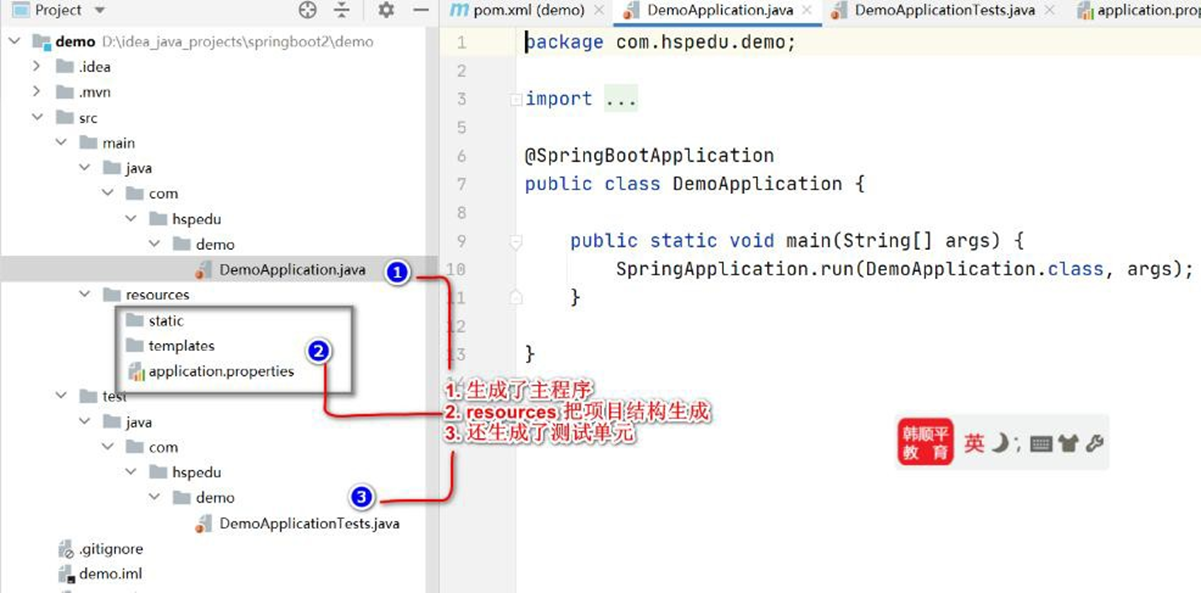Fold the main method at line 9

click(x=516, y=241)
